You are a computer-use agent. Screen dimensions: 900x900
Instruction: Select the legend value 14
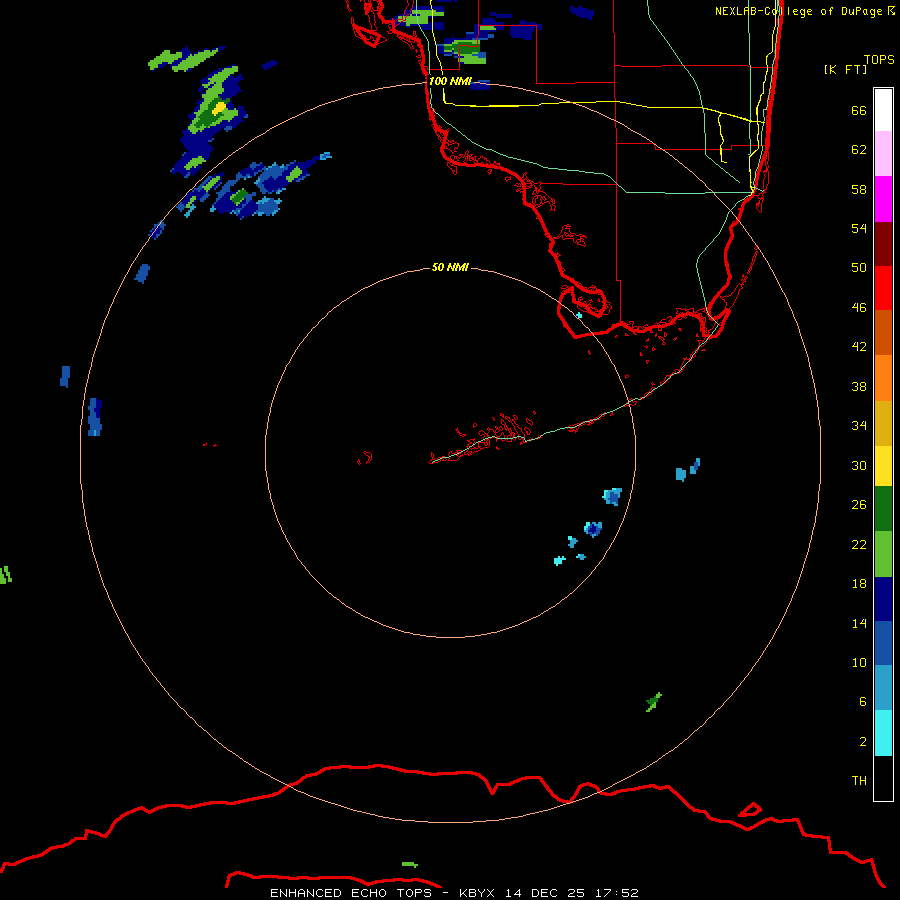click(x=859, y=623)
